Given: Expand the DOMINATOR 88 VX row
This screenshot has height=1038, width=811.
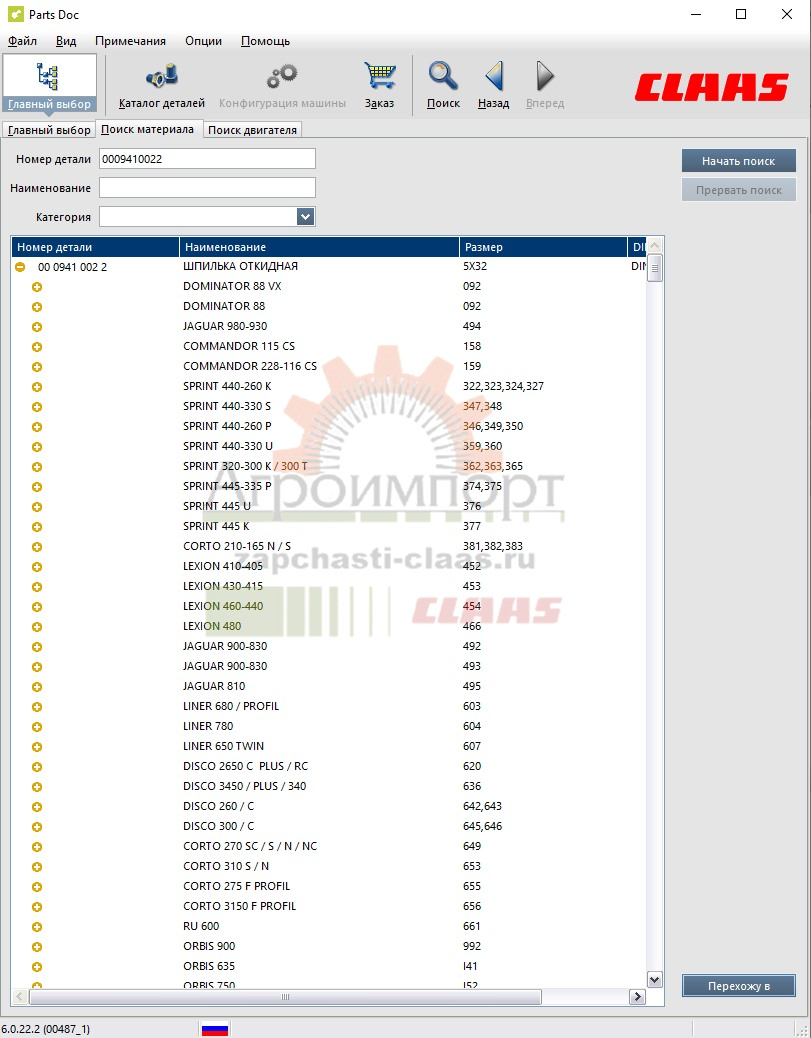Looking at the screenshot, I should 37,287.
